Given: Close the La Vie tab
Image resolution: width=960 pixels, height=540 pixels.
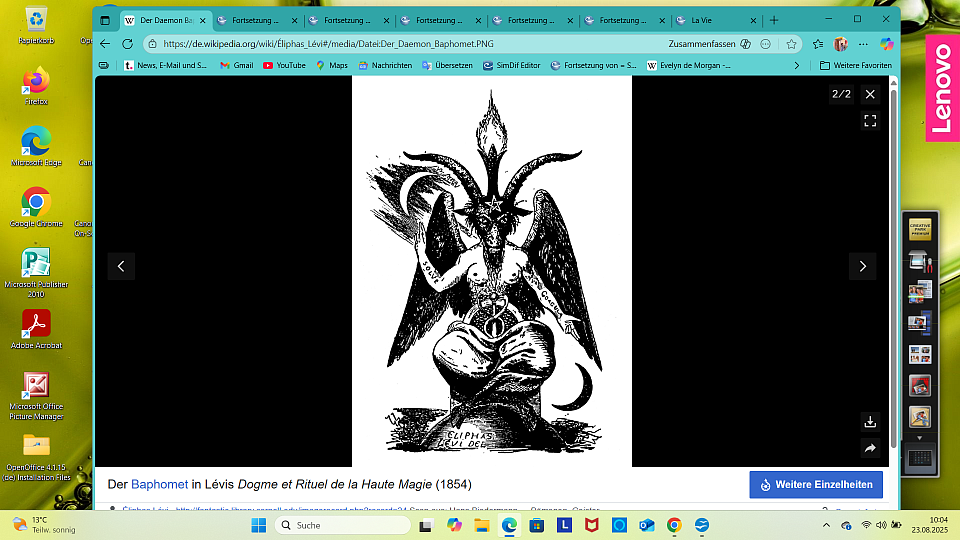Looking at the screenshot, I should 754,20.
